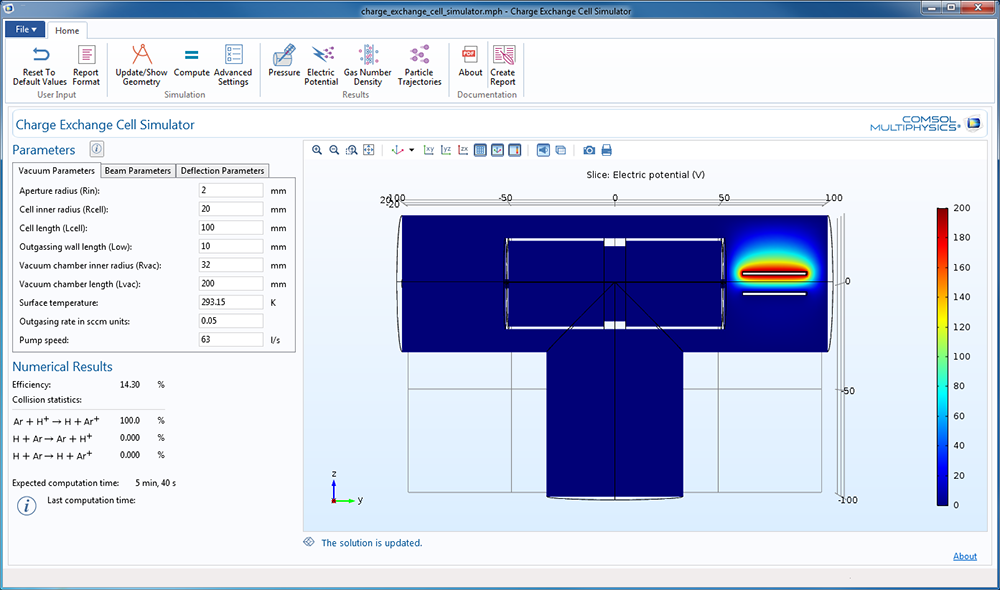The width and height of the screenshot is (1000, 590).
Task: Switch to the Deflection Parameters tab
Action: (222, 171)
